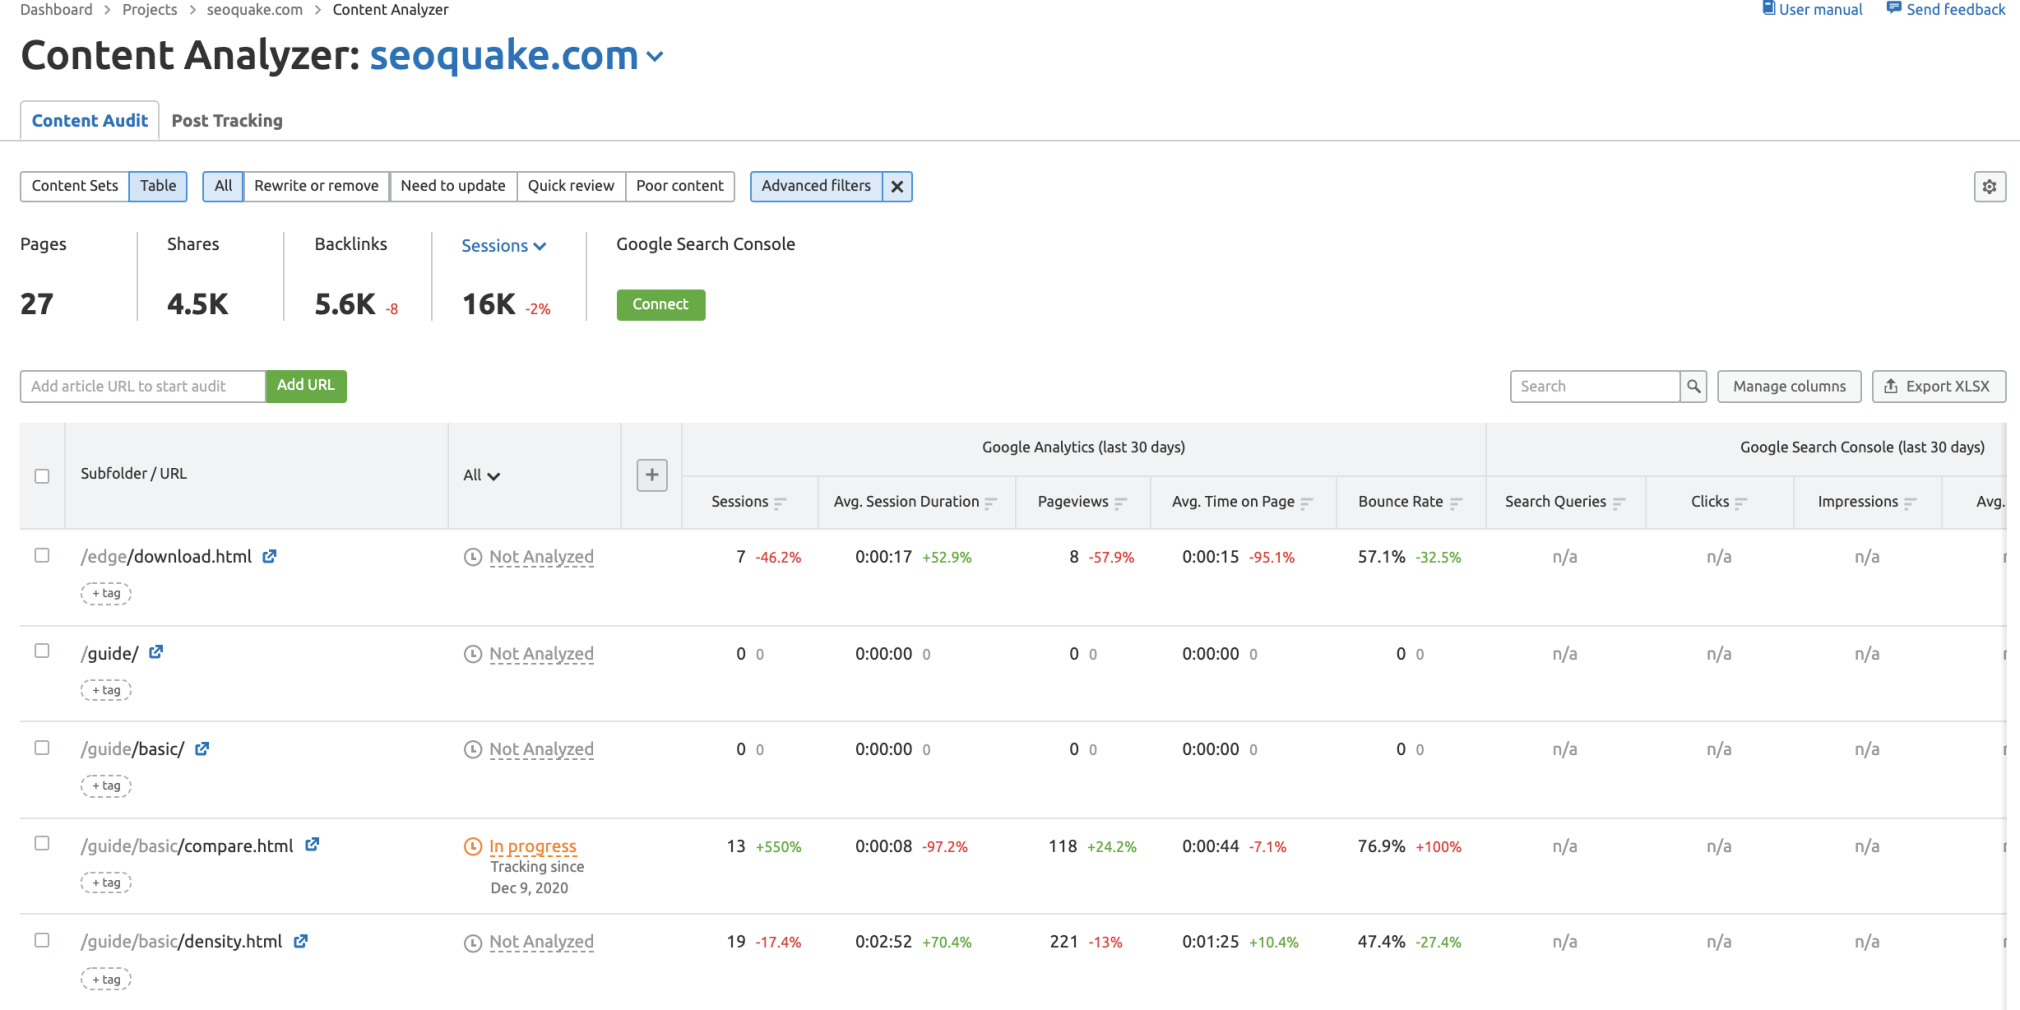Sort by Avg. Time on Page icon
The width and height of the screenshot is (2020, 1010).
click(1306, 503)
